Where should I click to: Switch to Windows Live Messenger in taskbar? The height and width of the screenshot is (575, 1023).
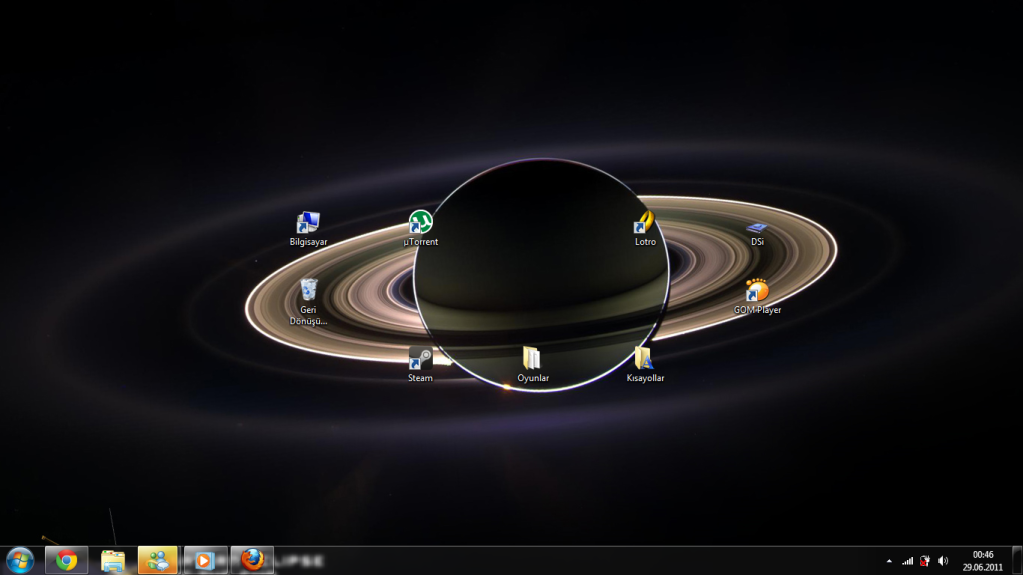tap(158, 560)
